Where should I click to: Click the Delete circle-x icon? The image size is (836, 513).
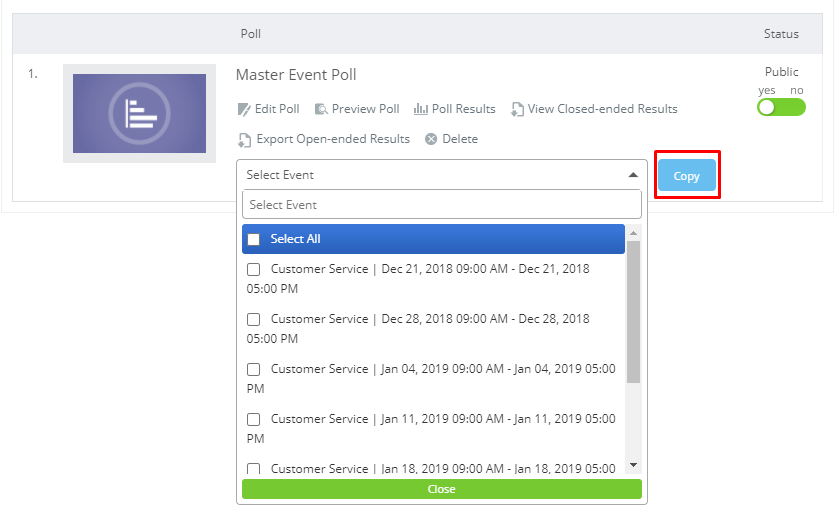click(x=431, y=139)
